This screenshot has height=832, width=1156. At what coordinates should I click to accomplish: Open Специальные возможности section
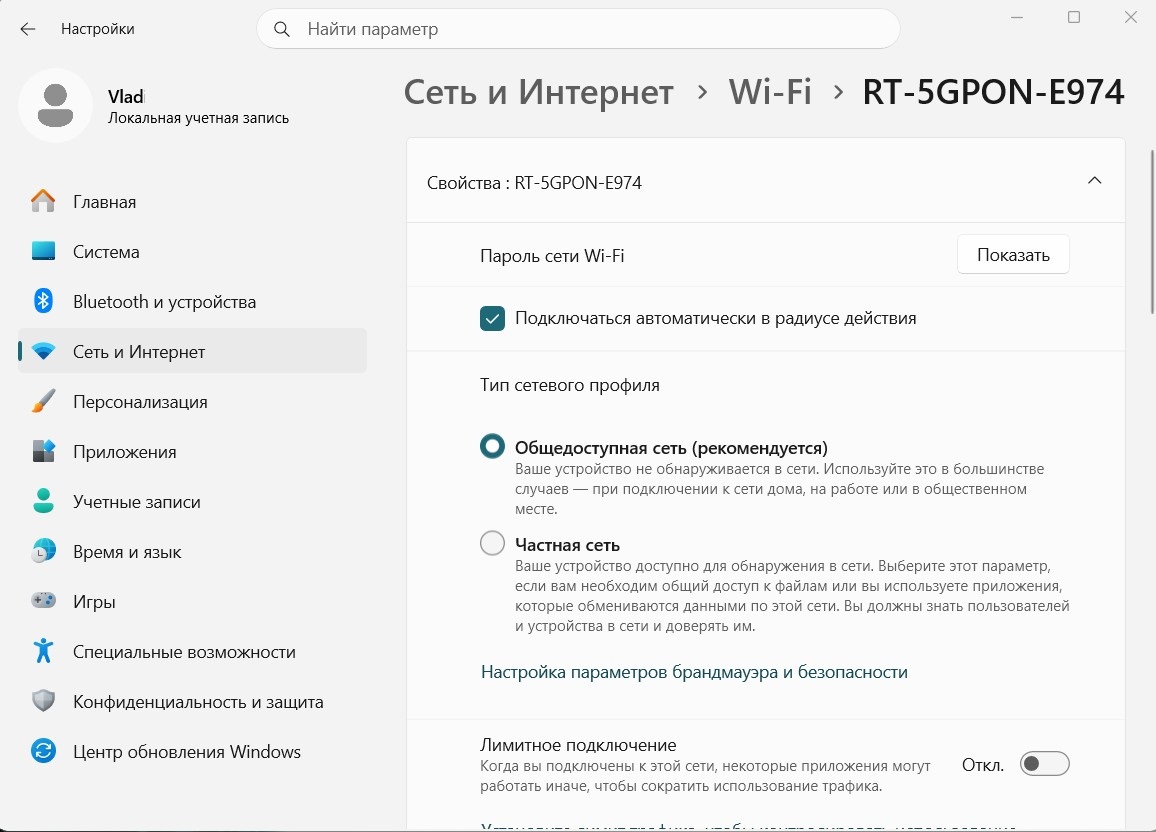coord(192,652)
